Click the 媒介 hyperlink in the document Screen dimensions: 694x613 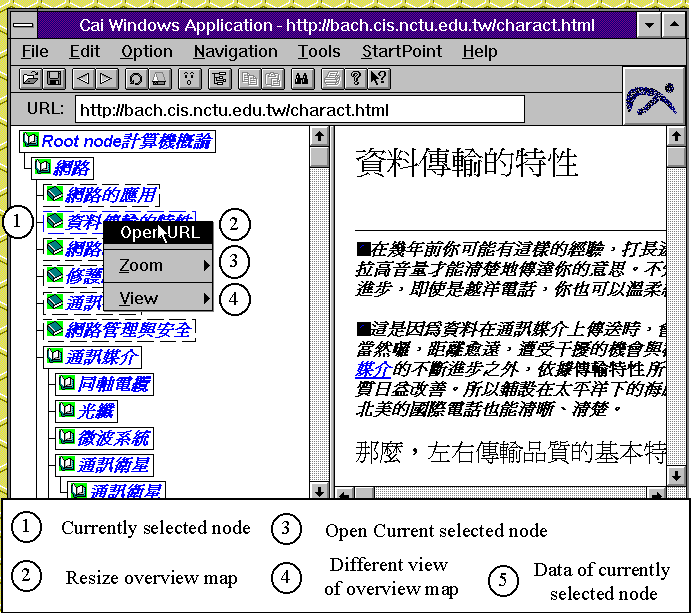click(368, 369)
